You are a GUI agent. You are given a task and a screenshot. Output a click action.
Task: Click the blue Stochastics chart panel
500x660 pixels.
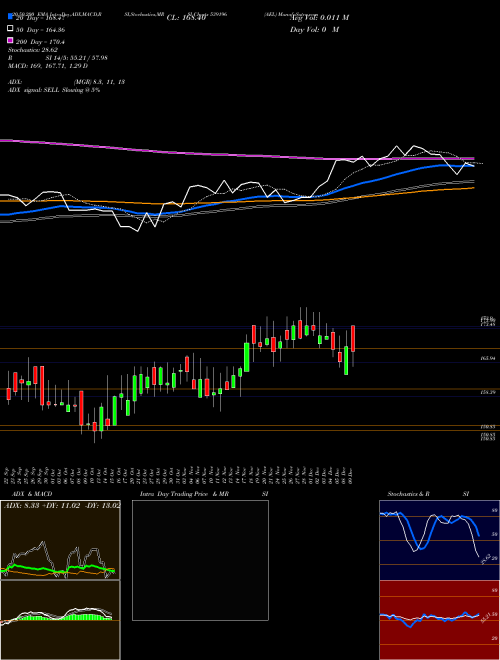439,540
